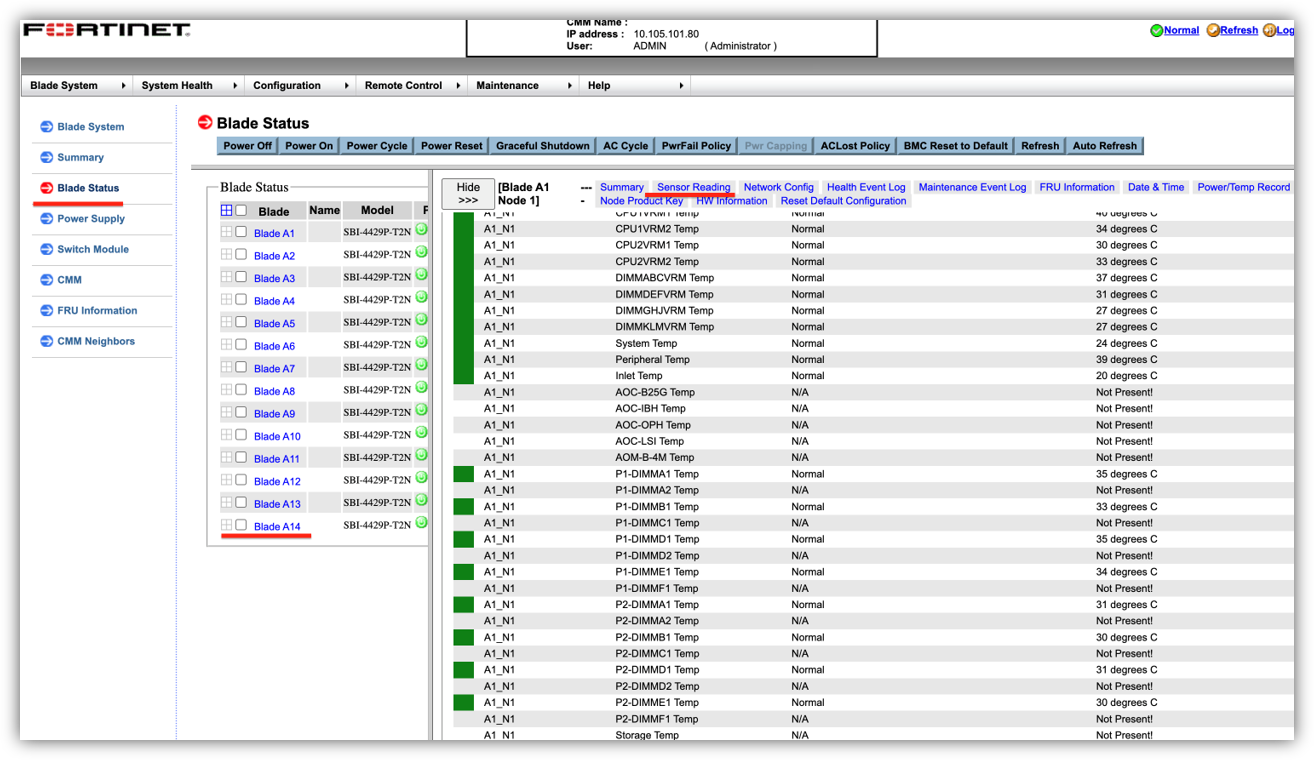
Task: Open the Node Product Key link
Action: [x=642, y=201]
